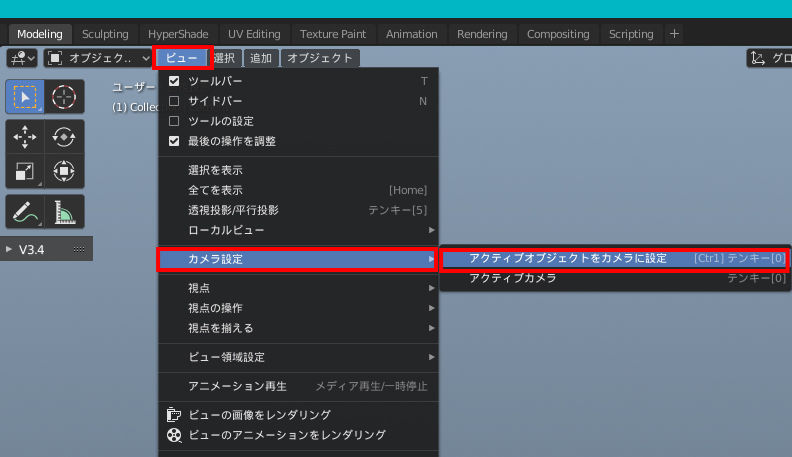Screen dimensions: 792x457
Task: Switch to the Rendering workspace tab
Action: (x=482, y=34)
